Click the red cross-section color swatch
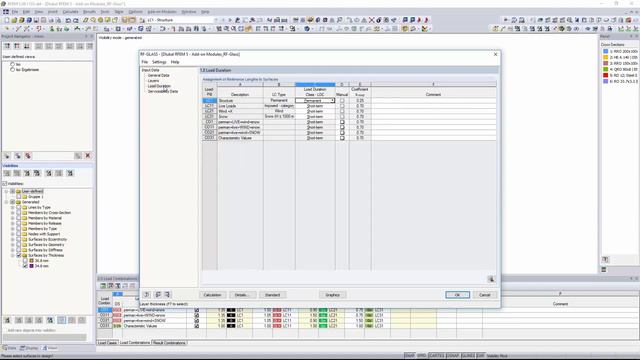640x360 pixels. [606, 76]
